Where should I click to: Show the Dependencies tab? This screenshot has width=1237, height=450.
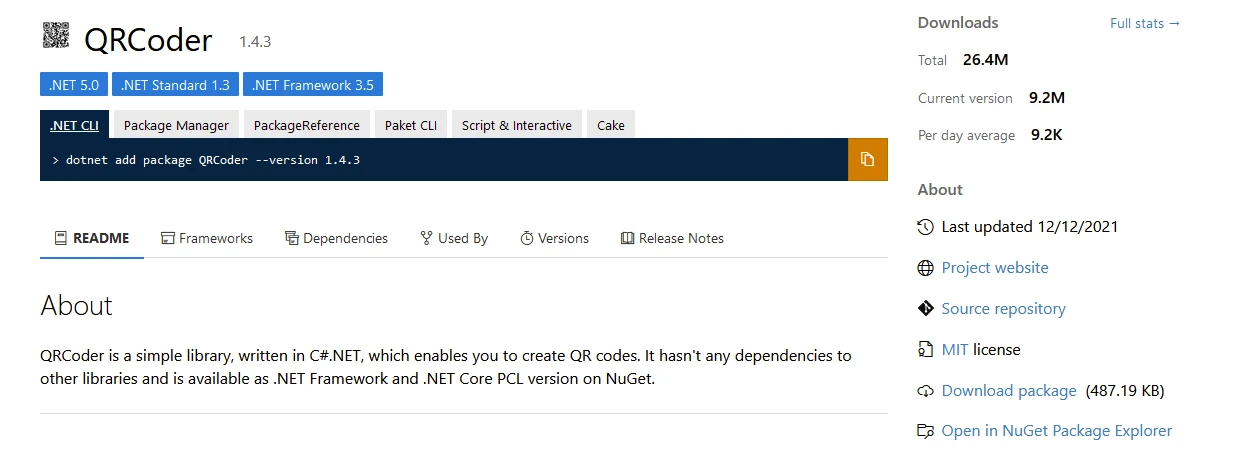point(336,238)
